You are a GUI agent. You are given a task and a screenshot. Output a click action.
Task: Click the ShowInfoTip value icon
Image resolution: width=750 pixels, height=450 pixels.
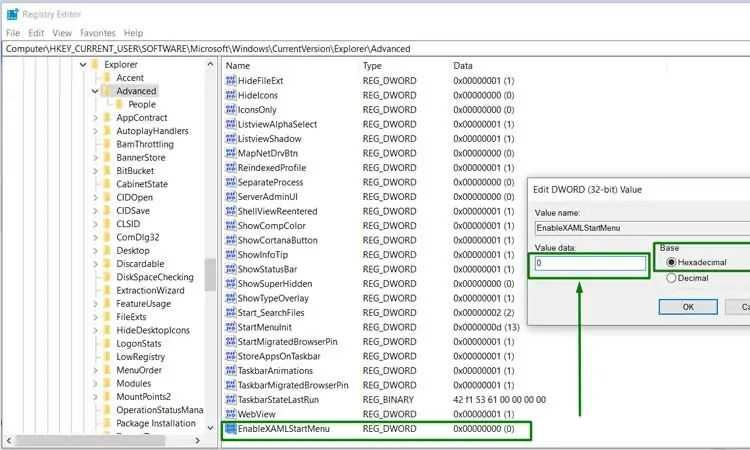(x=231, y=254)
